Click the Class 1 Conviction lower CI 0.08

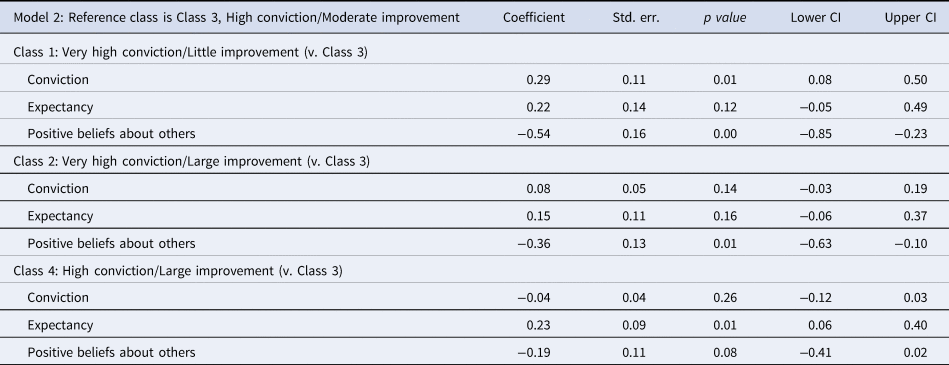pyautogui.click(x=819, y=80)
